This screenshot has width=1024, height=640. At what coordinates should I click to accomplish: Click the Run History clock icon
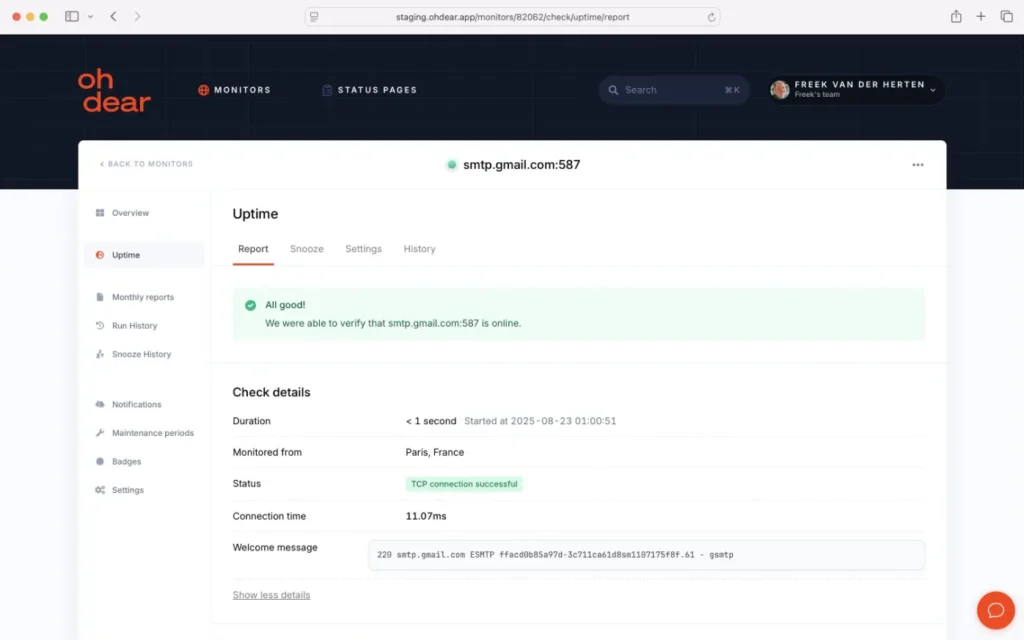coord(100,325)
